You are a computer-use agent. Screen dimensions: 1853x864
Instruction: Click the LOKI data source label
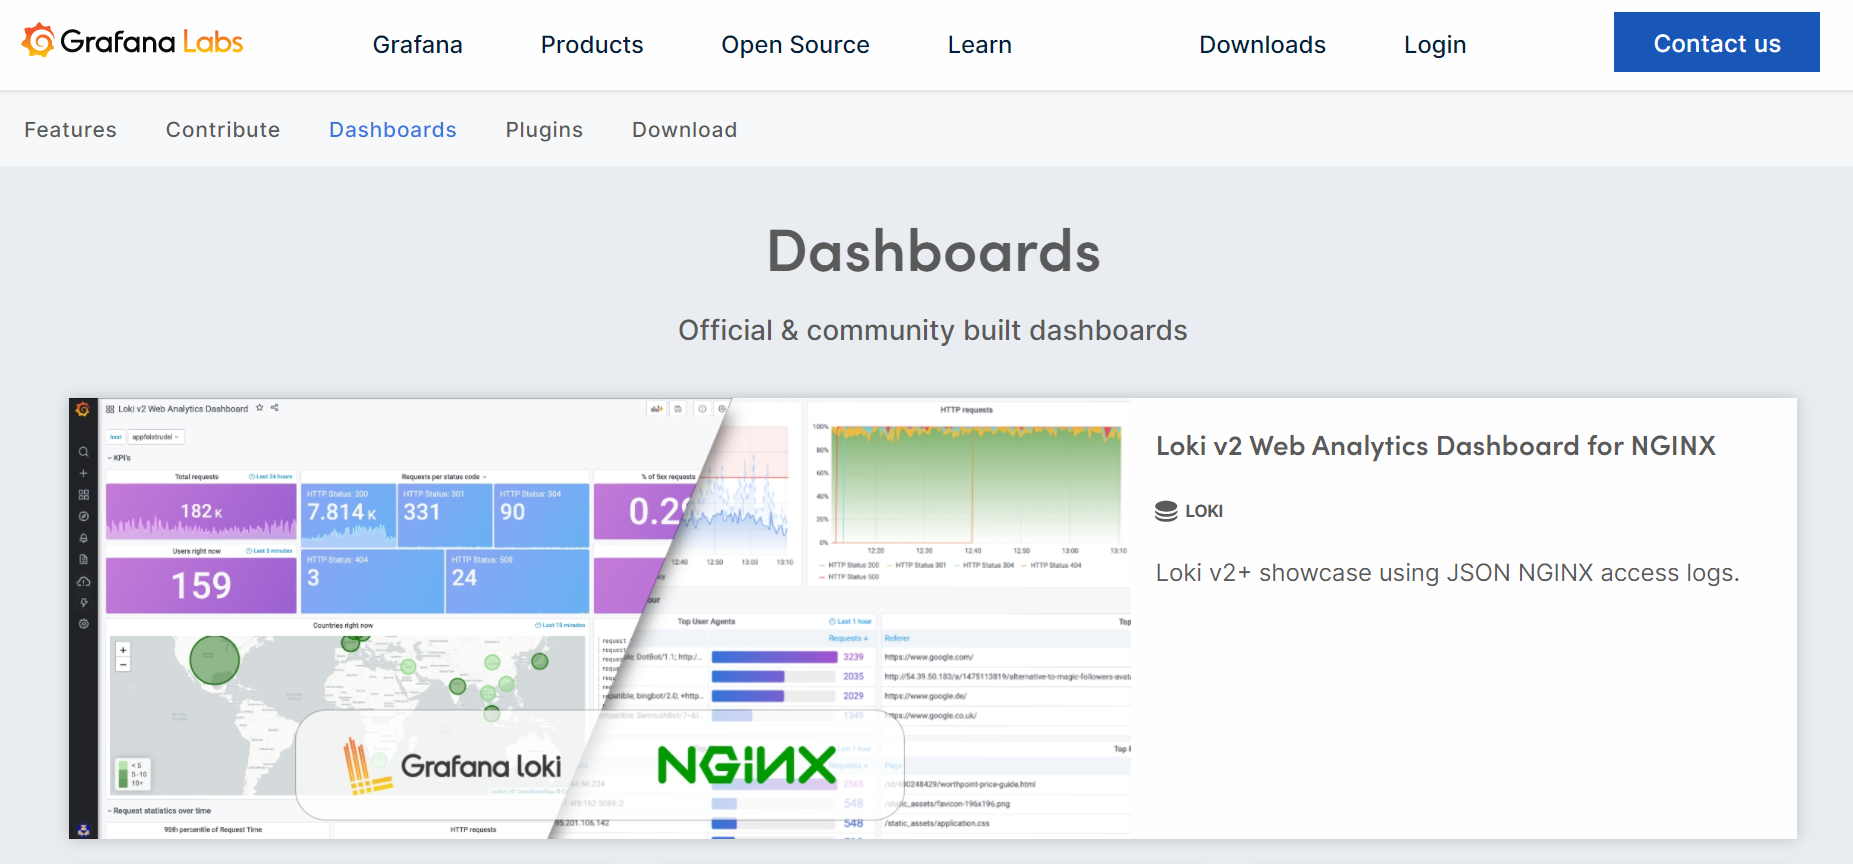coord(1204,511)
